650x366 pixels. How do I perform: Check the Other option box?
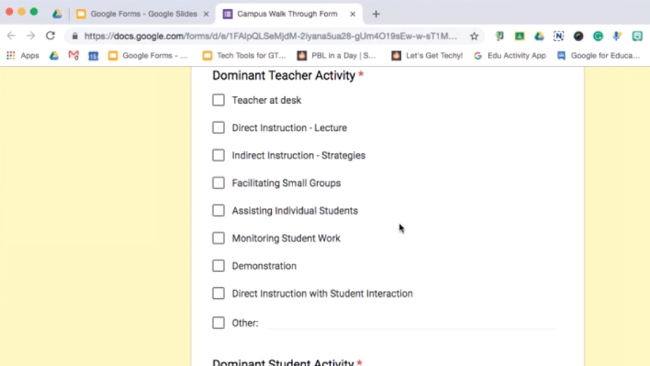(218, 322)
